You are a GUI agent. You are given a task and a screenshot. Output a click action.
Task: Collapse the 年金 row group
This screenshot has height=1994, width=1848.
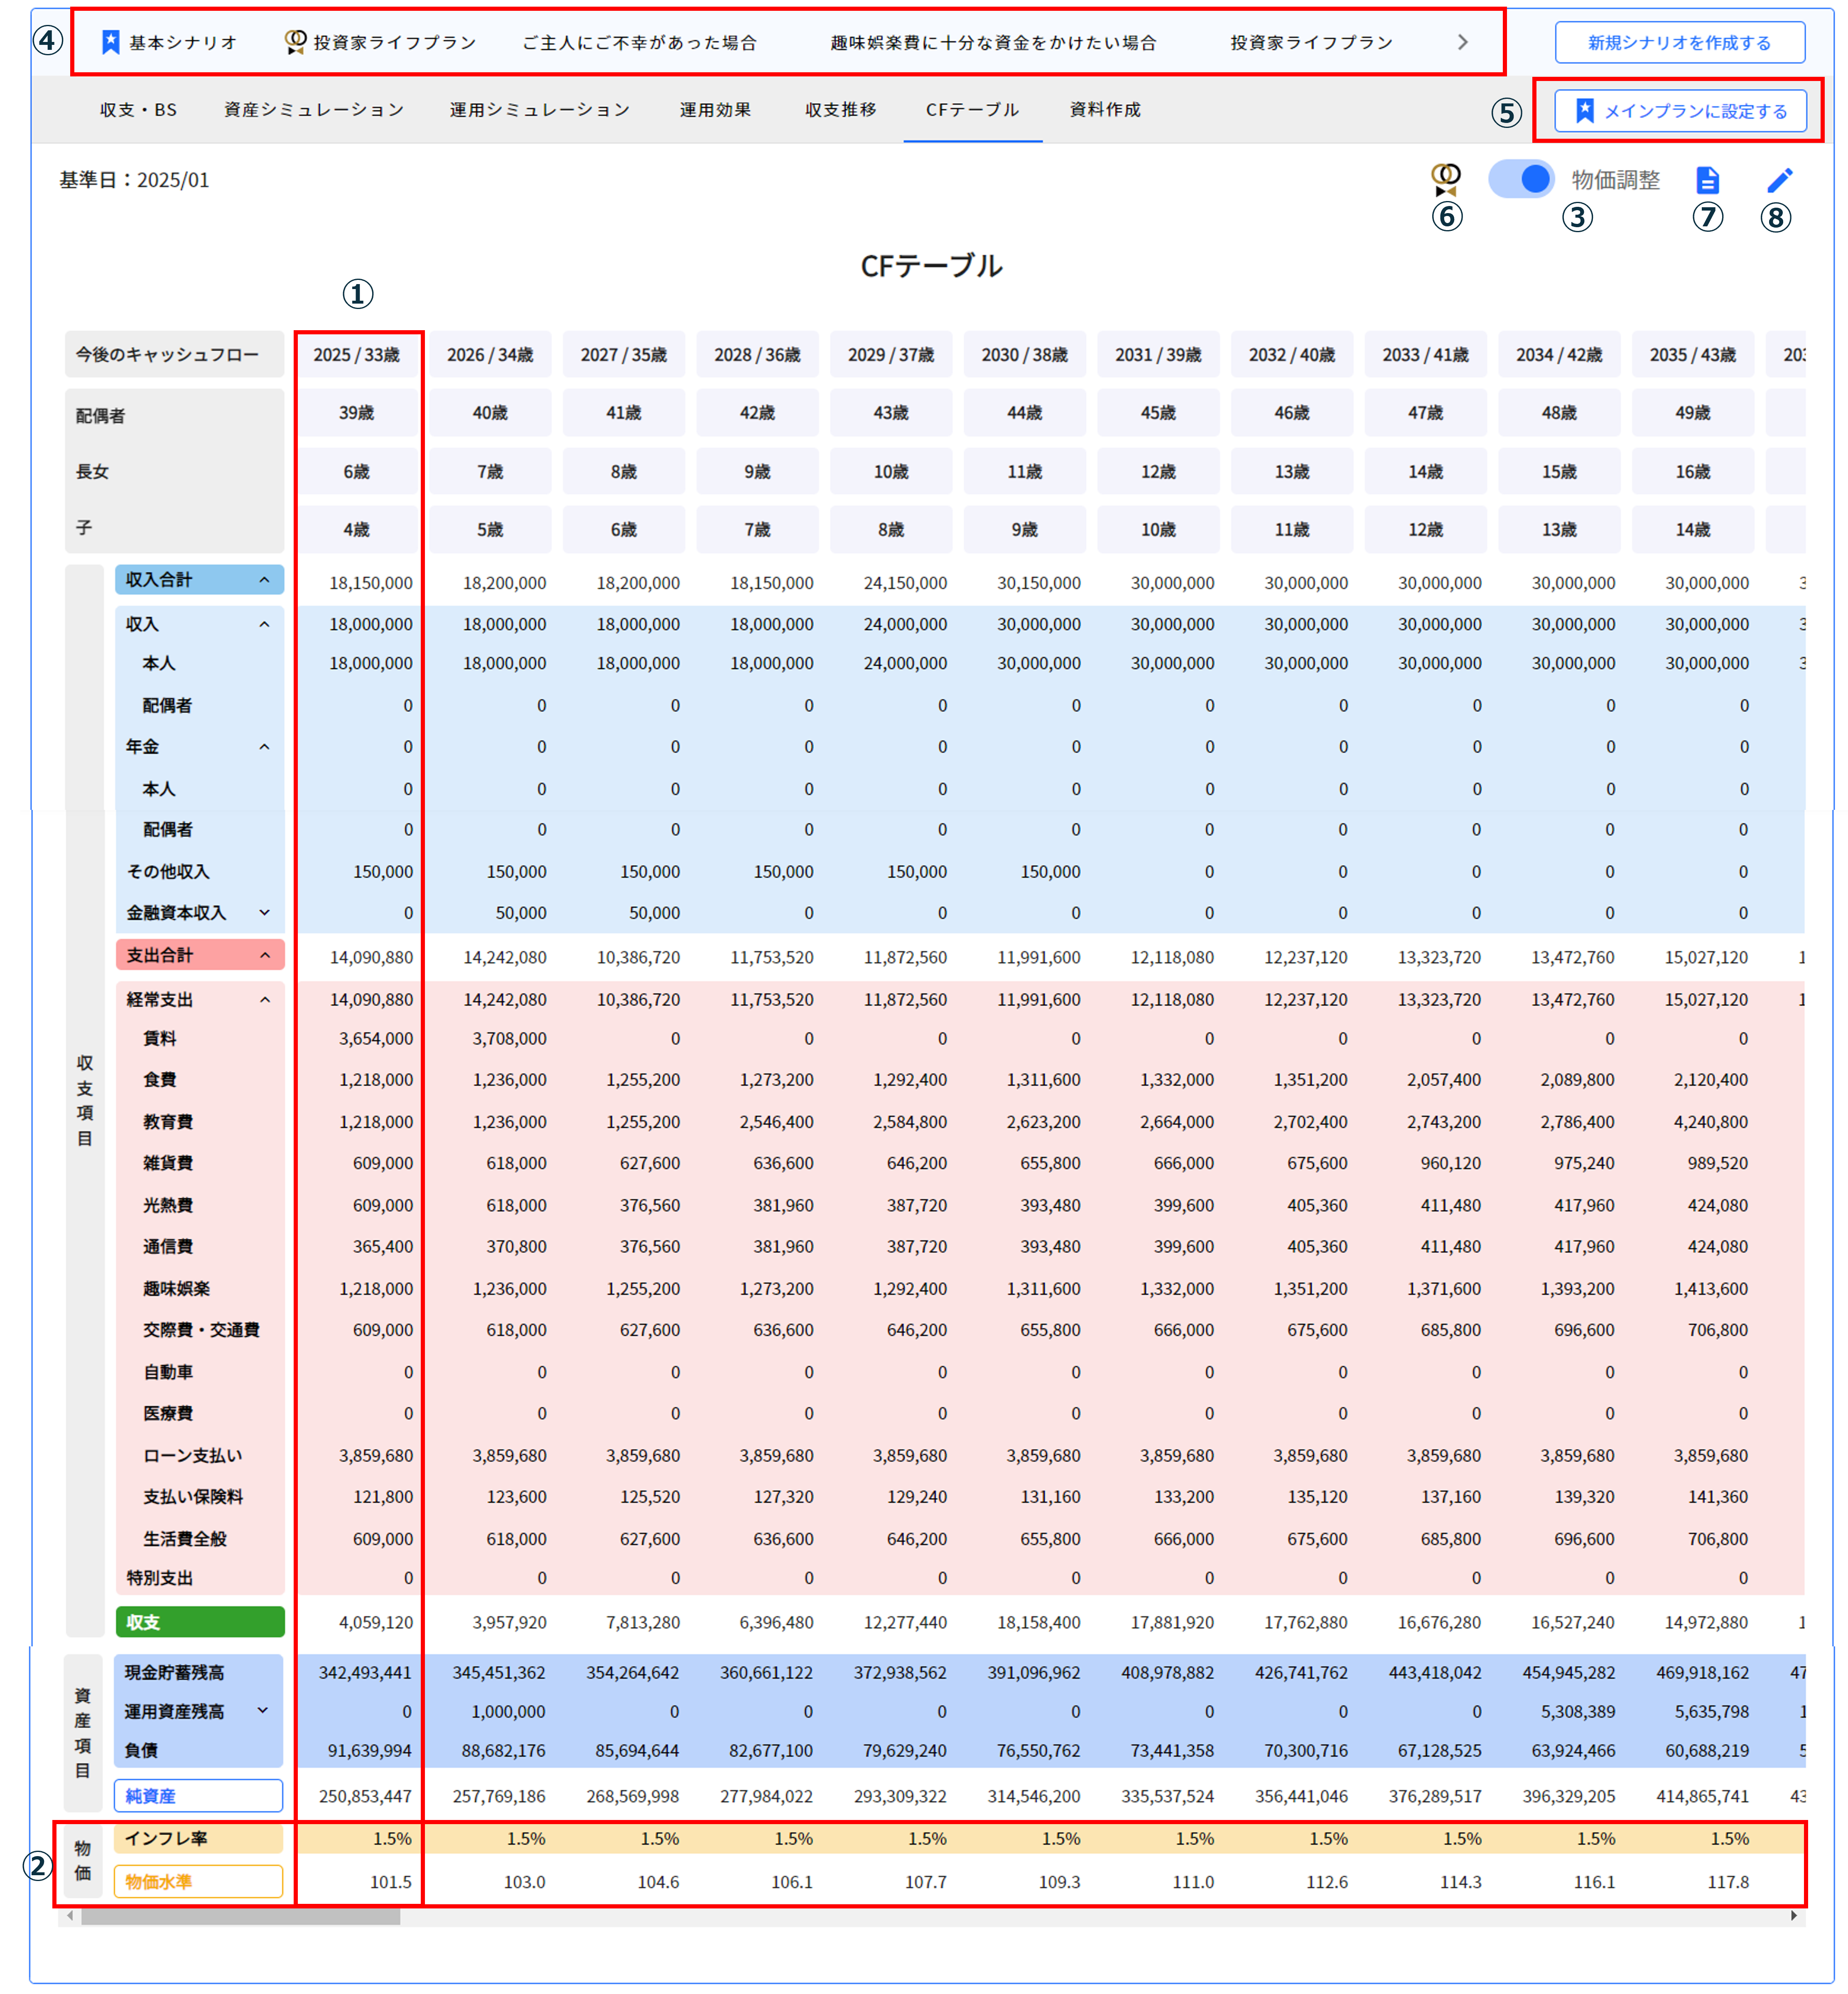click(264, 747)
